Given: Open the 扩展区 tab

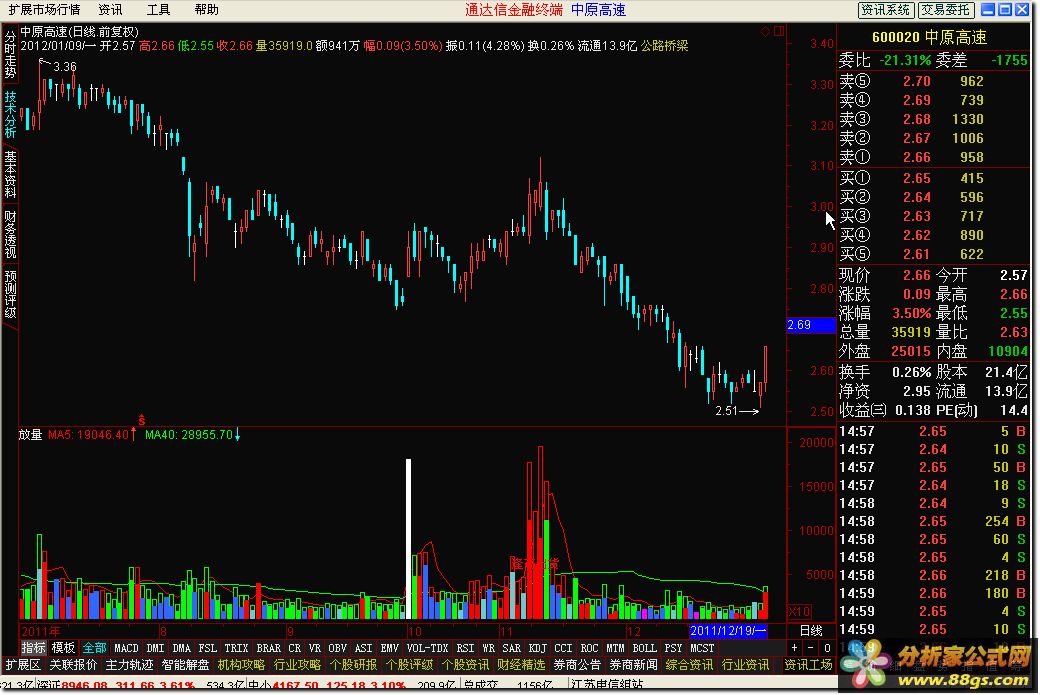Looking at the screenshot, I should pyautogui.click(x=23, y=664).
